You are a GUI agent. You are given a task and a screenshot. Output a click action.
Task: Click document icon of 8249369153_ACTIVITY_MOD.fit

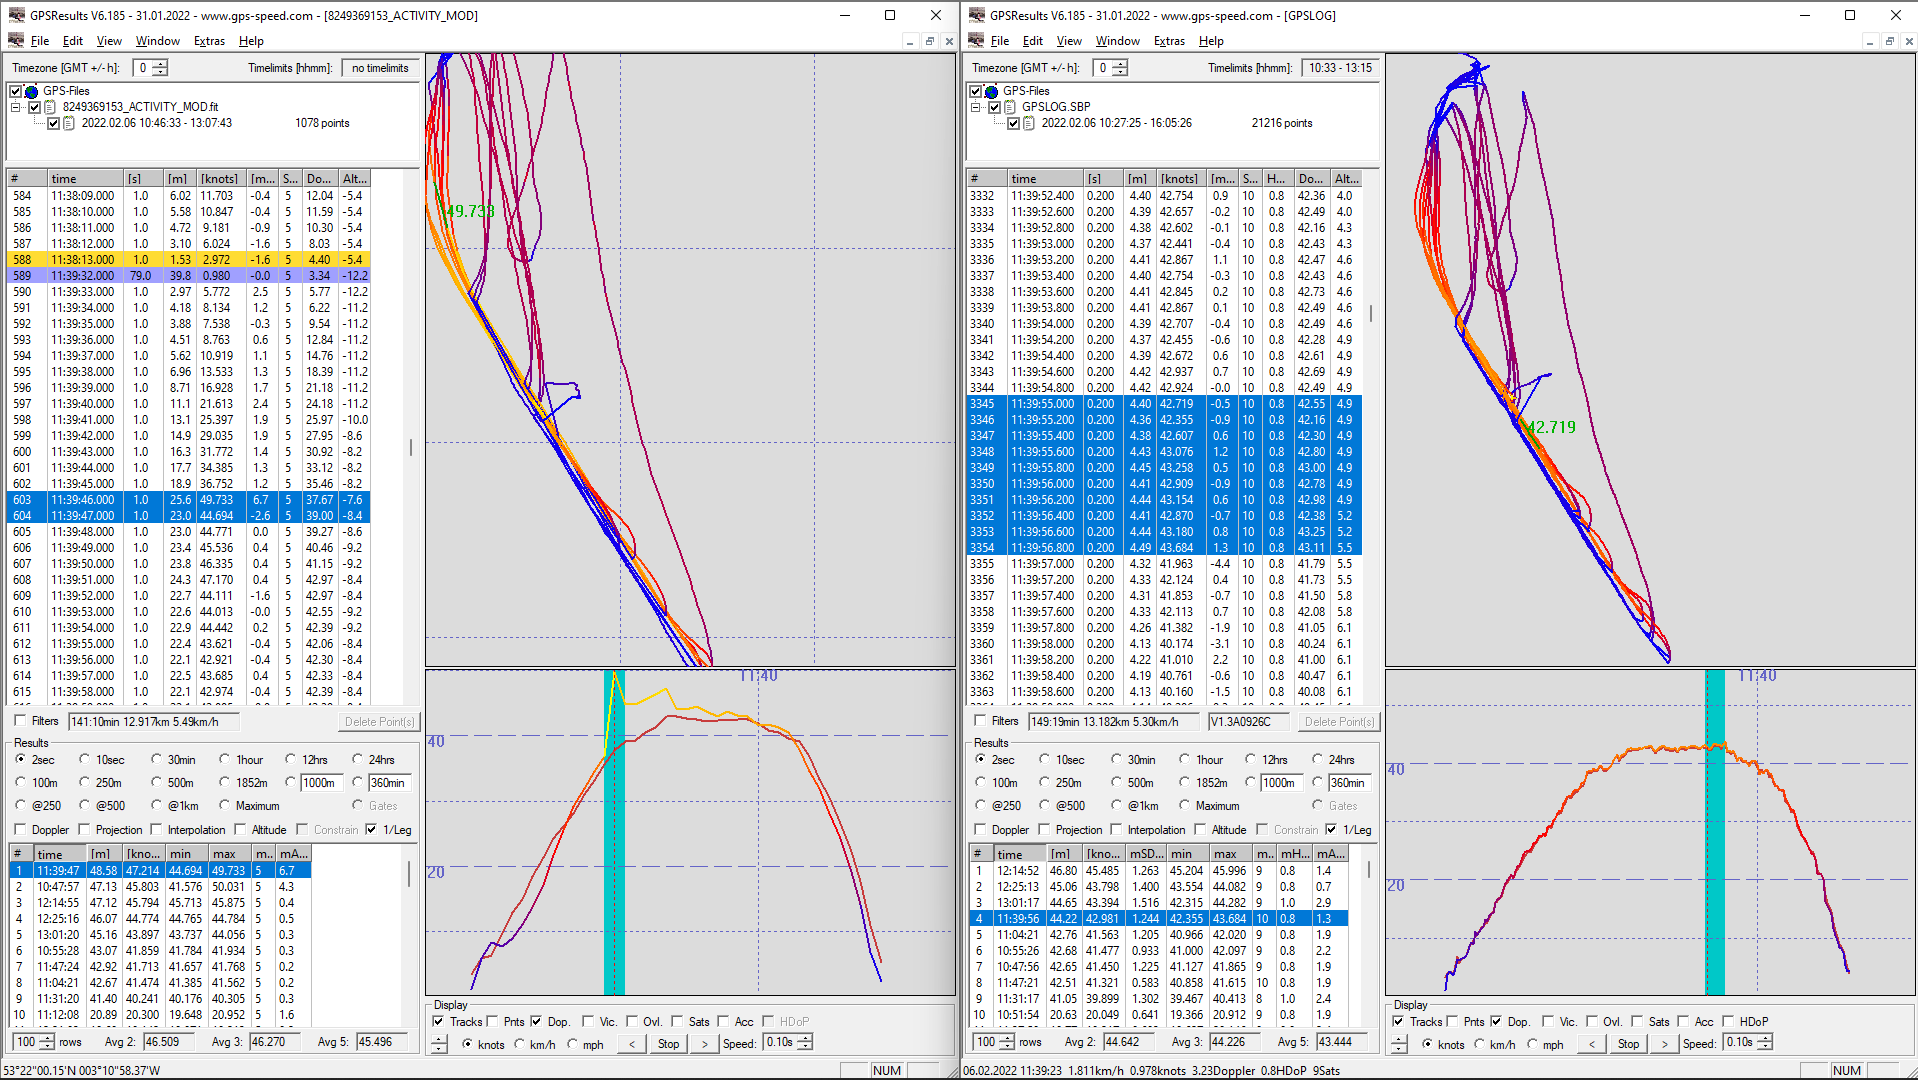coord(50,107)
